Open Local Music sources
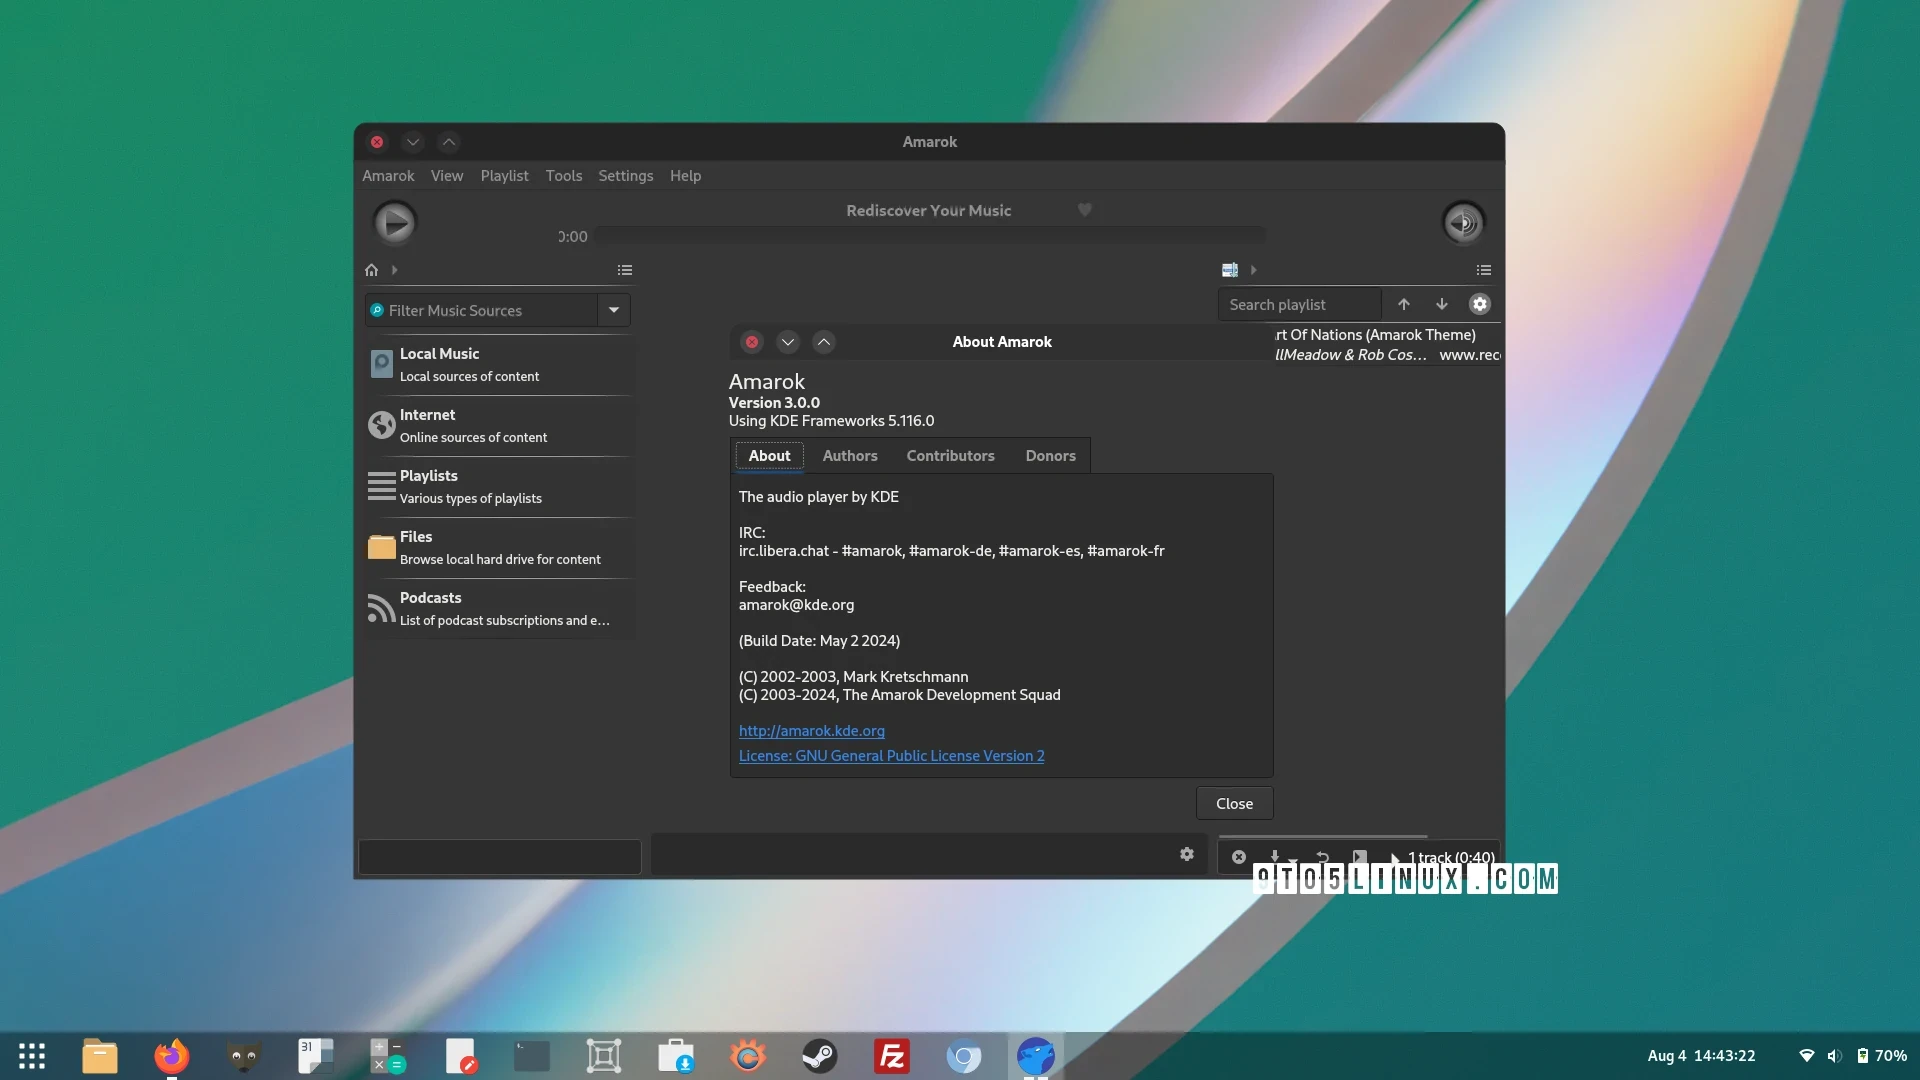The image size is (1920, 1080). click(499, 364)
